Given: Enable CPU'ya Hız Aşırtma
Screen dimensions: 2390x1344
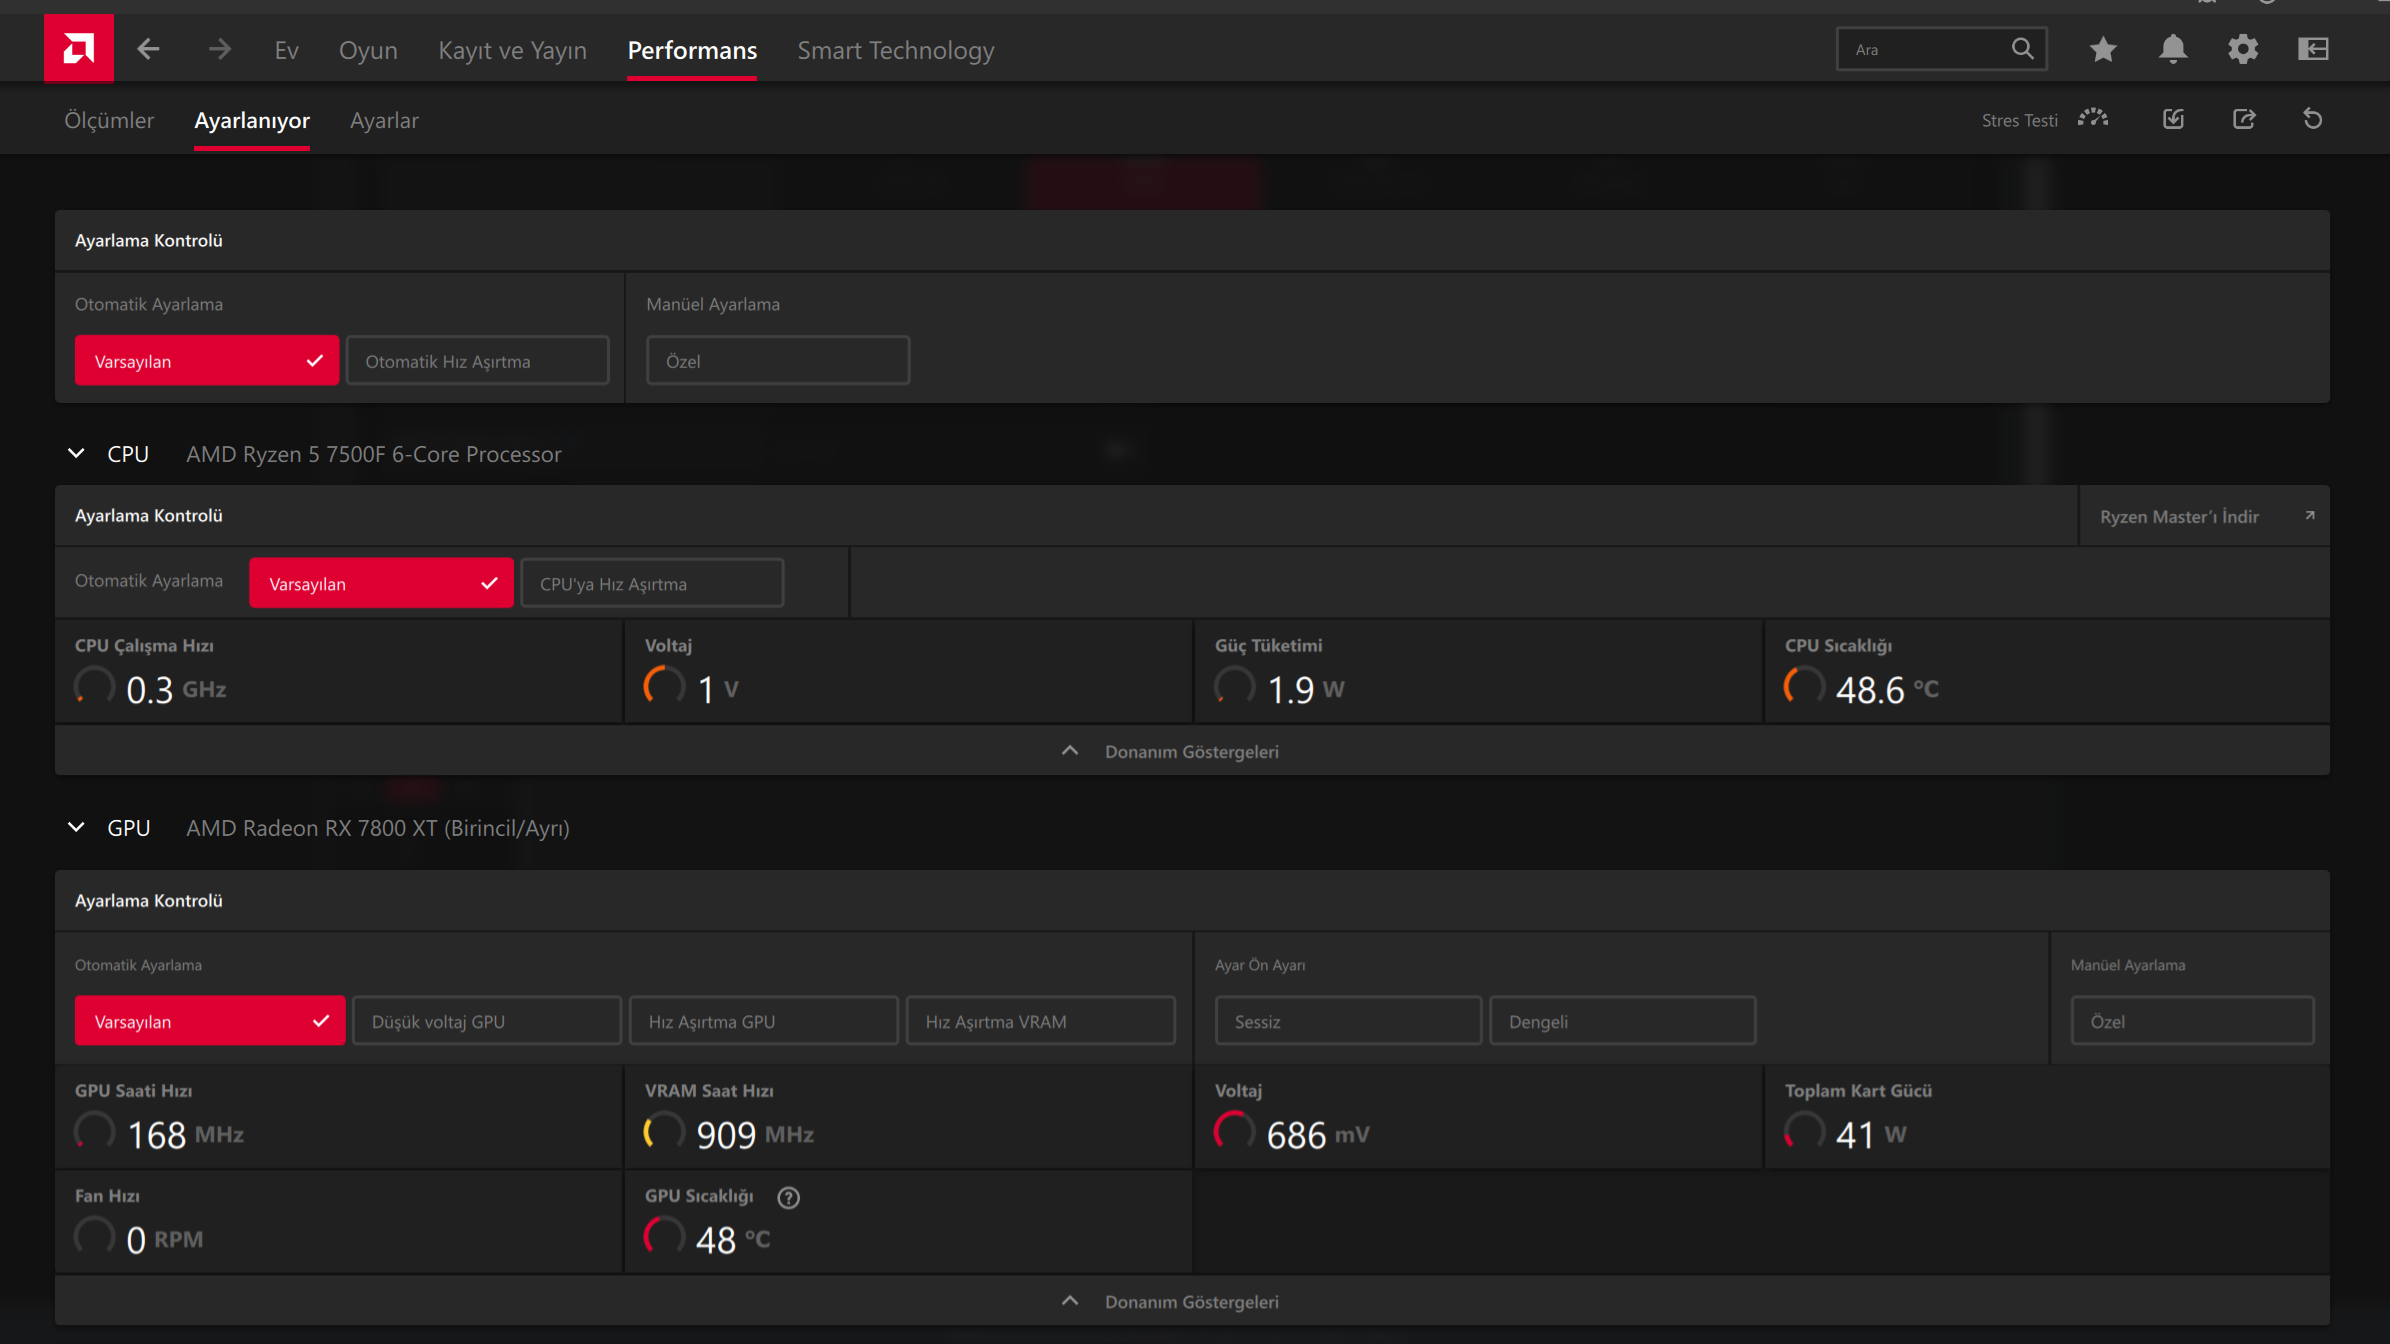Looking at the screenshot, I should (x=652, y=584).
